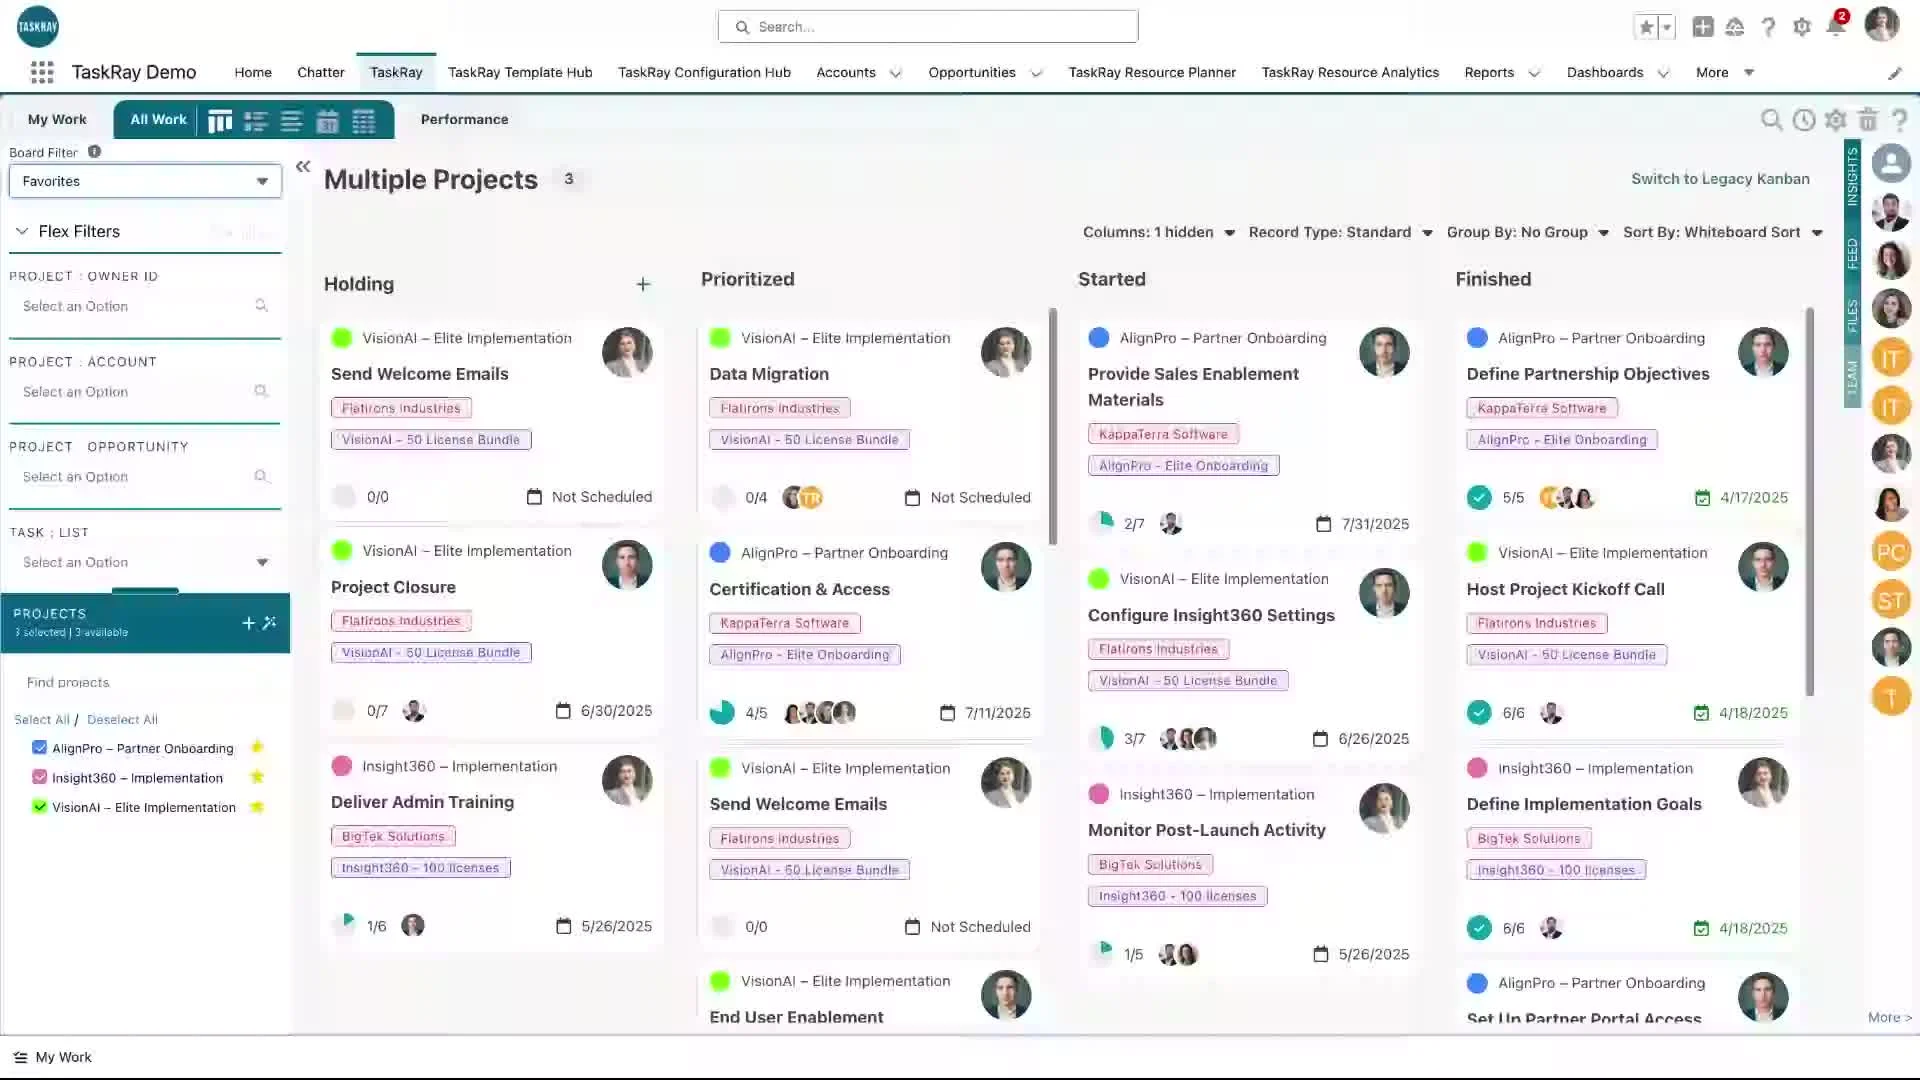The height and width of the screenshot is (1080, 1920).
Task: Add a task in Holding column
Action: (x=643, y=285)
